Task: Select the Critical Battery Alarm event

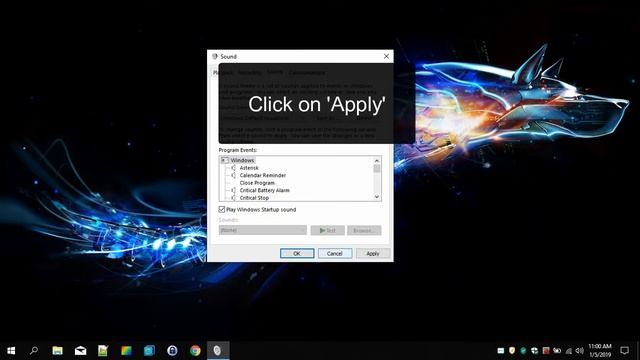Action: click(264, 190)
